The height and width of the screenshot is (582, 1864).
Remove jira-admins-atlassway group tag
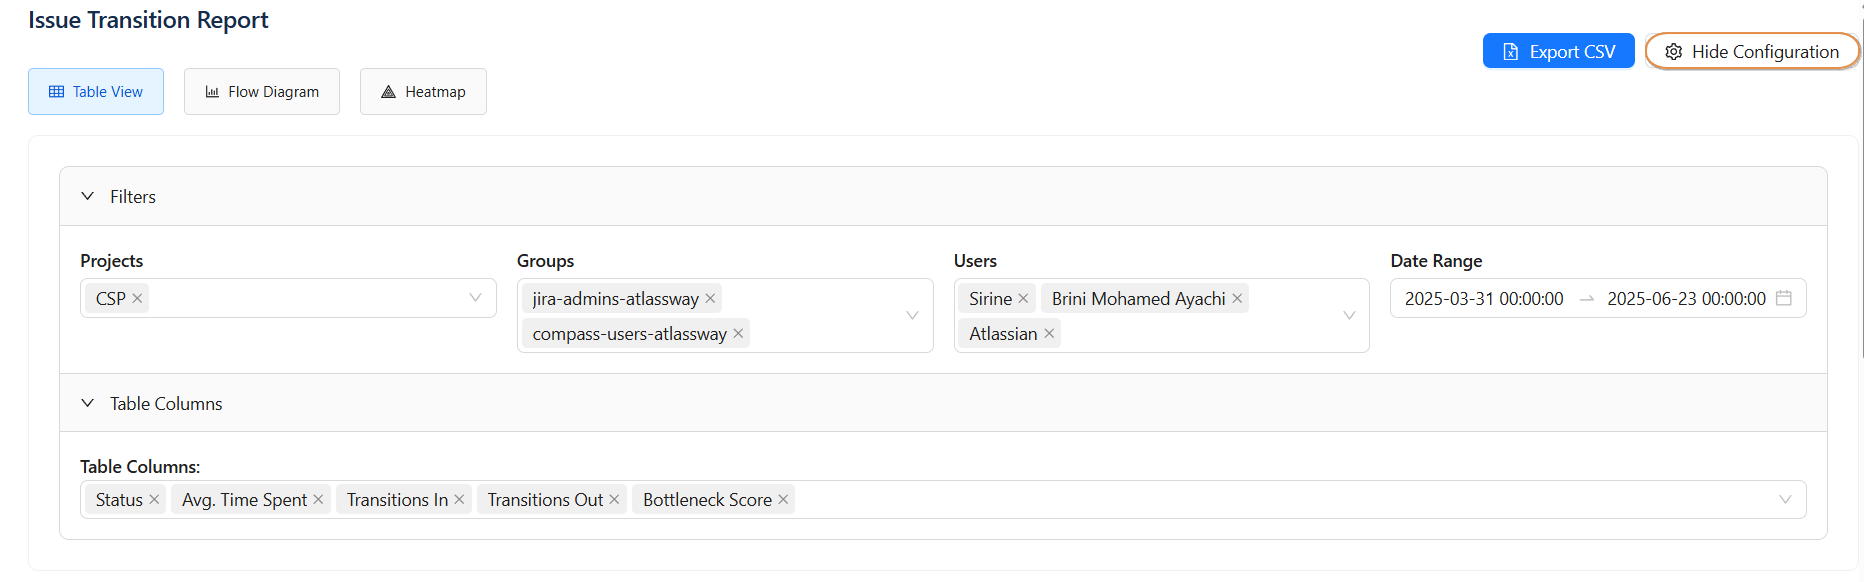(x=710, y=299)
